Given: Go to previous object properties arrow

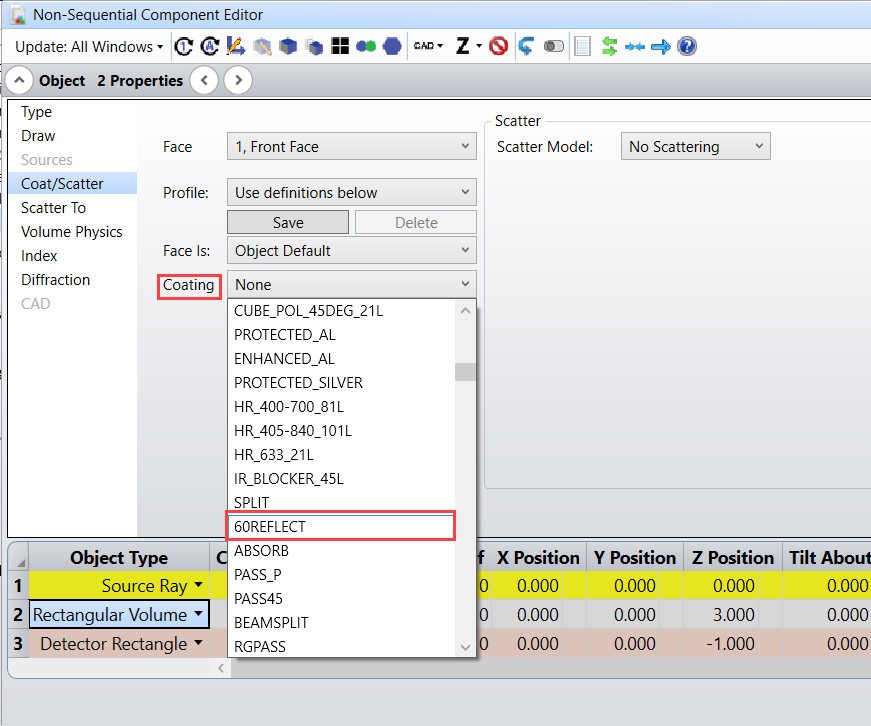Looking at the screenshot, I should 203,81.
